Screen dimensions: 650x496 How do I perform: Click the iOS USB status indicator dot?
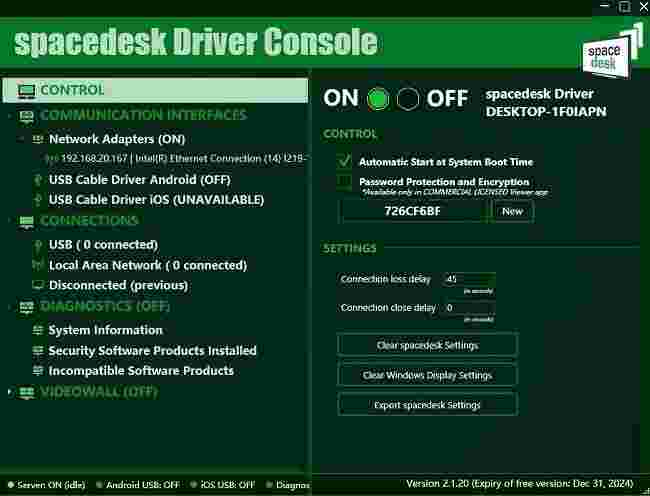193,484
